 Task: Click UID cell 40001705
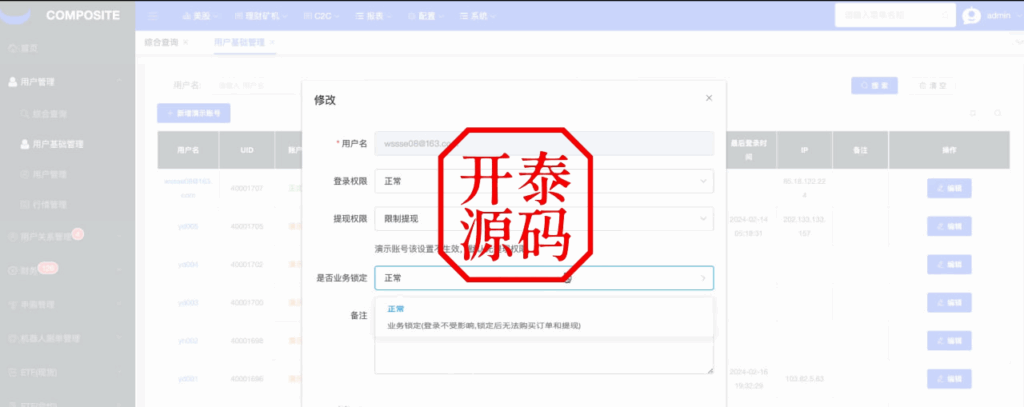[247, 226]
